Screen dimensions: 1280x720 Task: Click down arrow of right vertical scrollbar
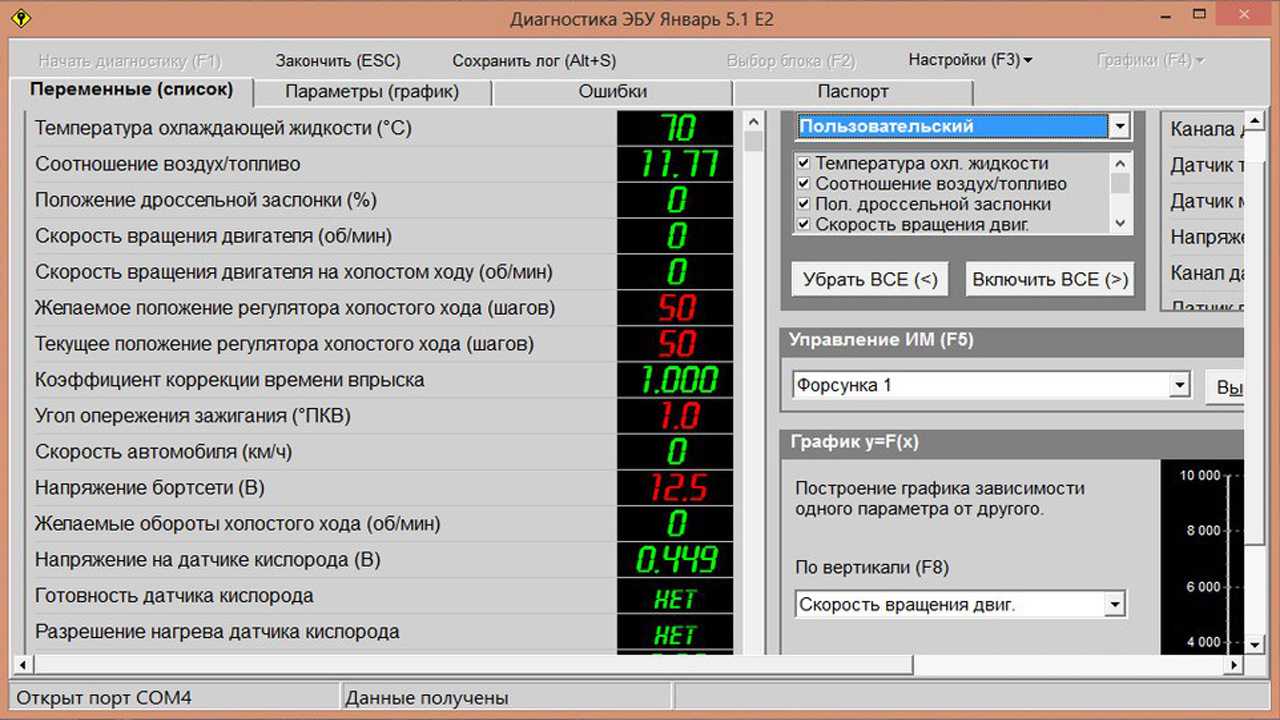[1254, 644]
